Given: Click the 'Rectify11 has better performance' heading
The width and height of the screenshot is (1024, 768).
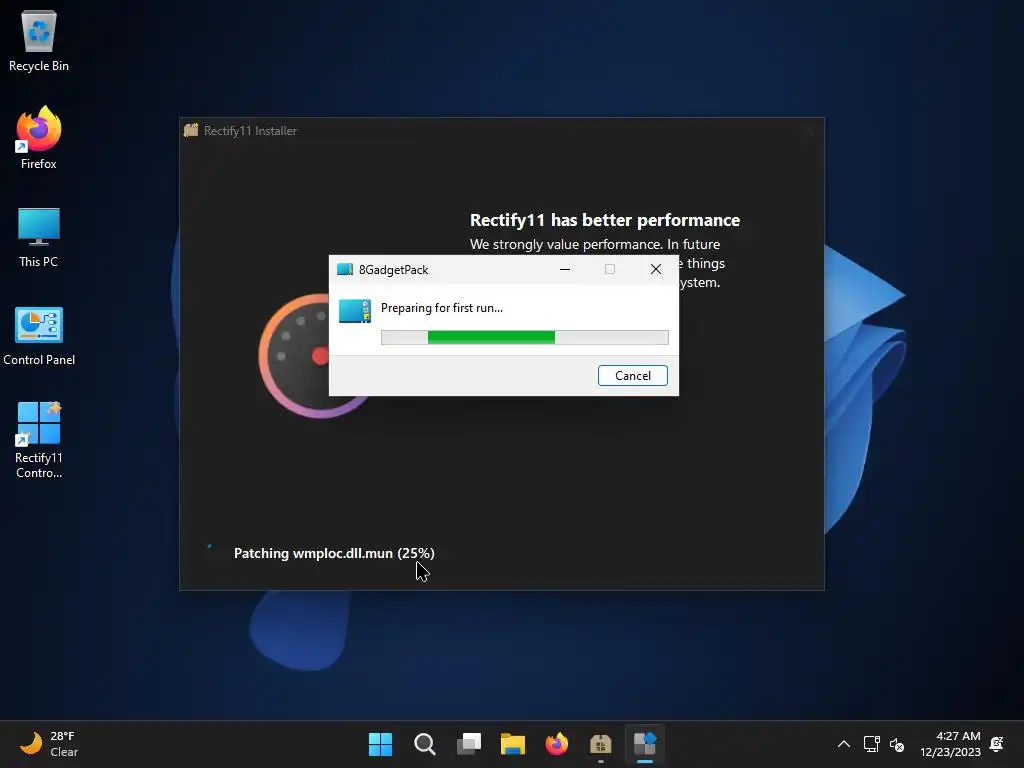Looking at the screenshot, I should pyautogui.click(x=605, y=220).
